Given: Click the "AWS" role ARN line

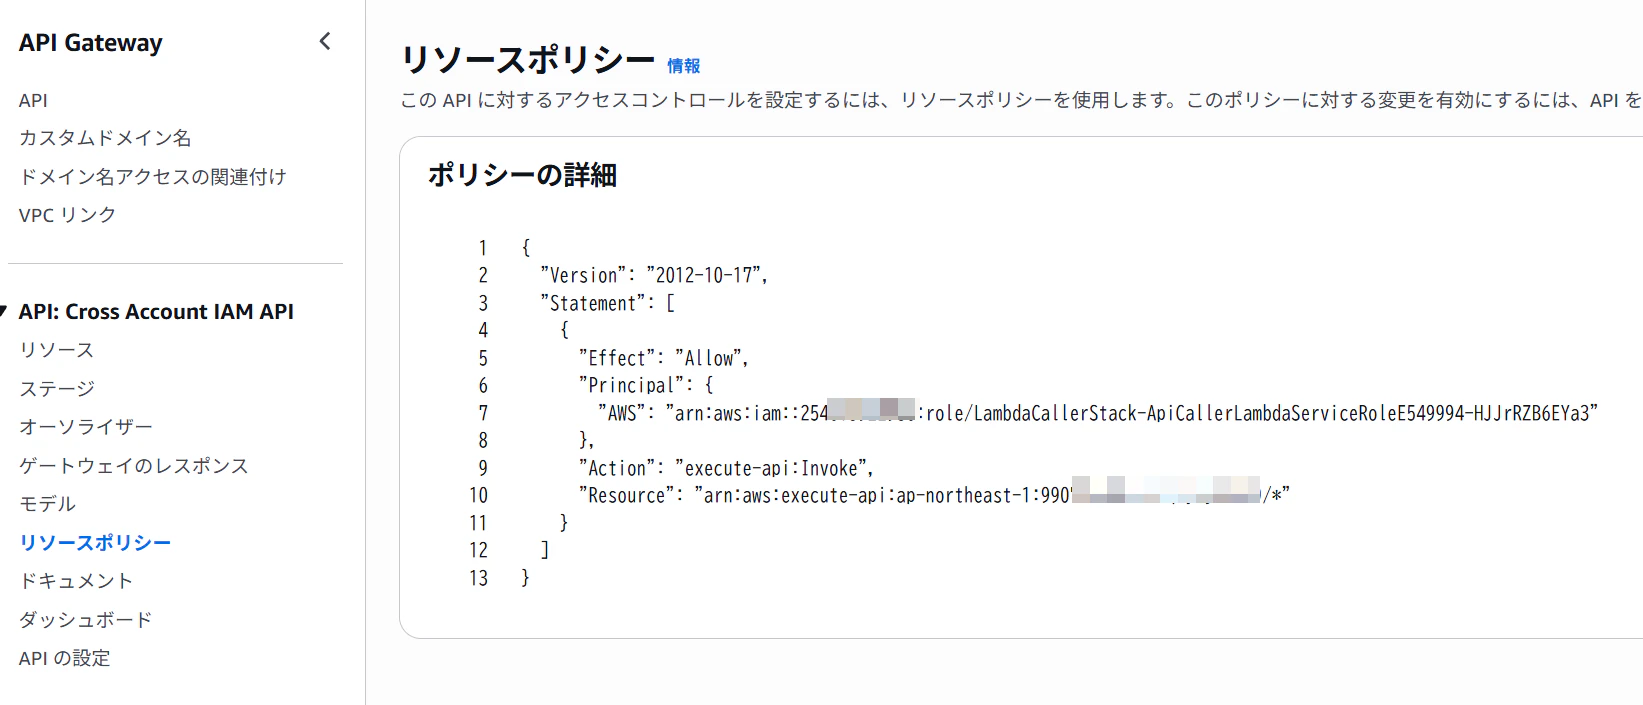Looking at the screenshot, I should point(1097,413).
